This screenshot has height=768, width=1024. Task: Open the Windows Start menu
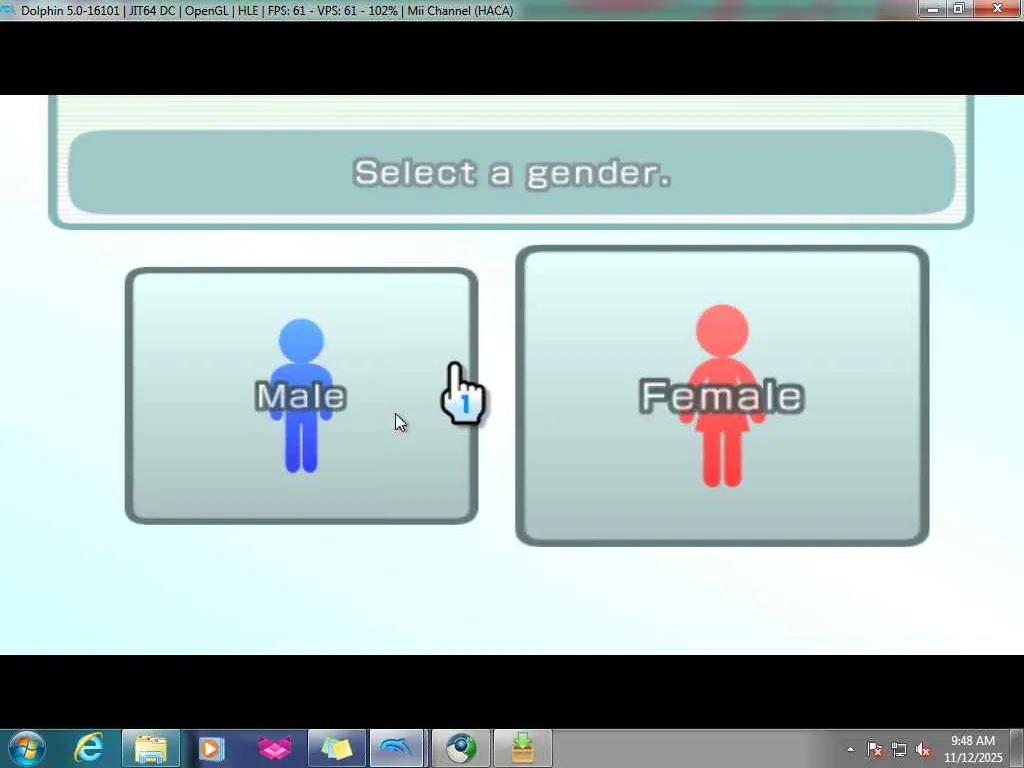pyautogui.click(x=27, y=748)
